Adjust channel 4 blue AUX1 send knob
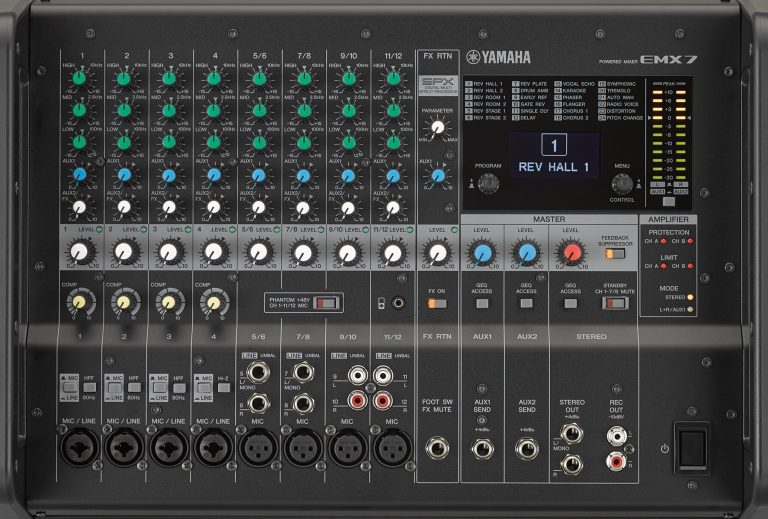Image resolution: width=768 pixels, height=519 pixels. coord(214,175)
